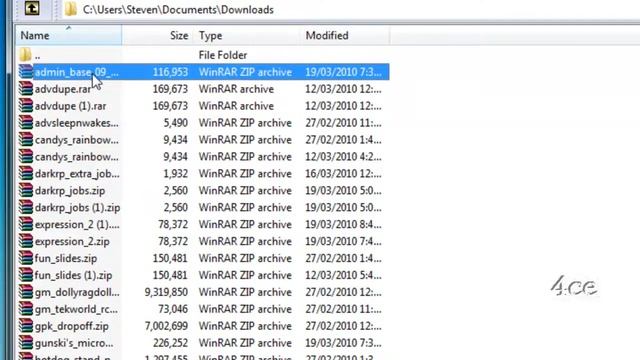The image size is (640, 360).
Task: Select the gm_tekworld_rc file name
Action: pos(76,309)
